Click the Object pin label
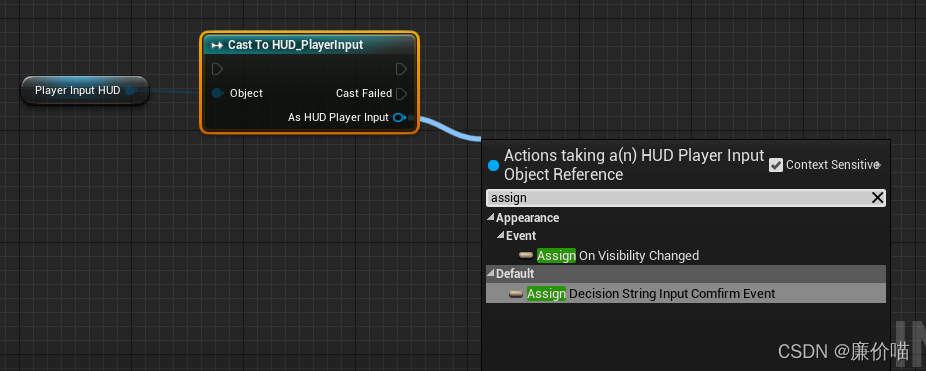The width and height of the screenshot is (926, 371). pos(246,93)
